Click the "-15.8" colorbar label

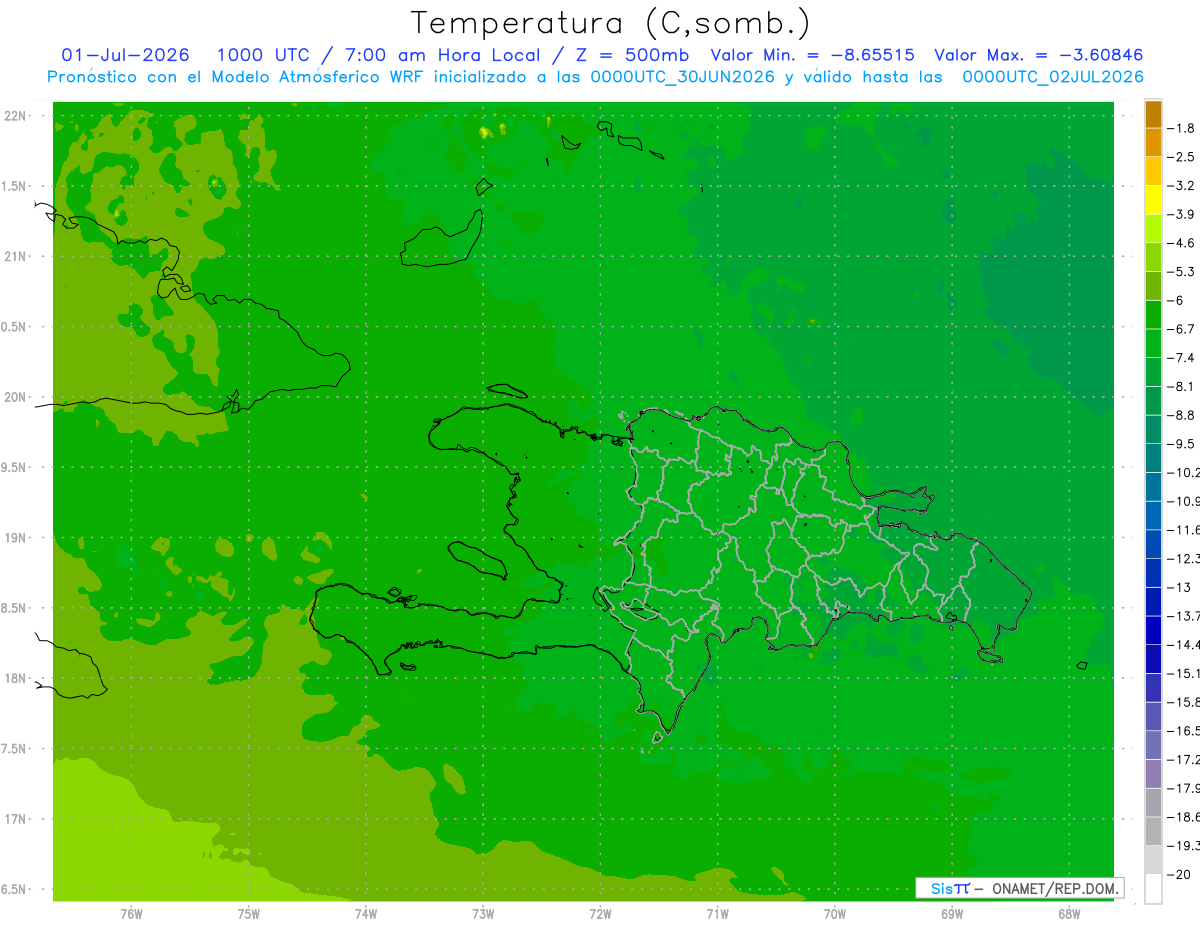pyautogui.click(x=1184, y=702)
